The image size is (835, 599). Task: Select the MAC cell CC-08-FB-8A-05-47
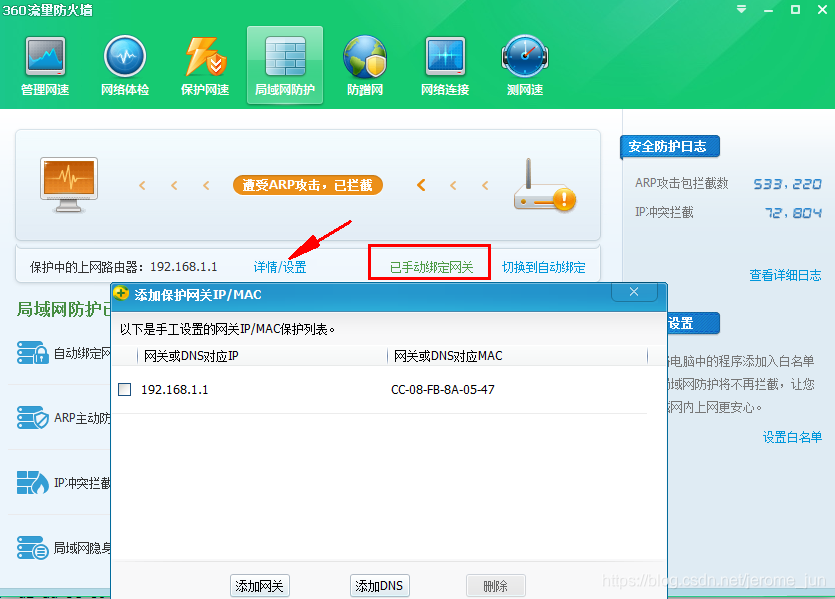click(443, 389)
